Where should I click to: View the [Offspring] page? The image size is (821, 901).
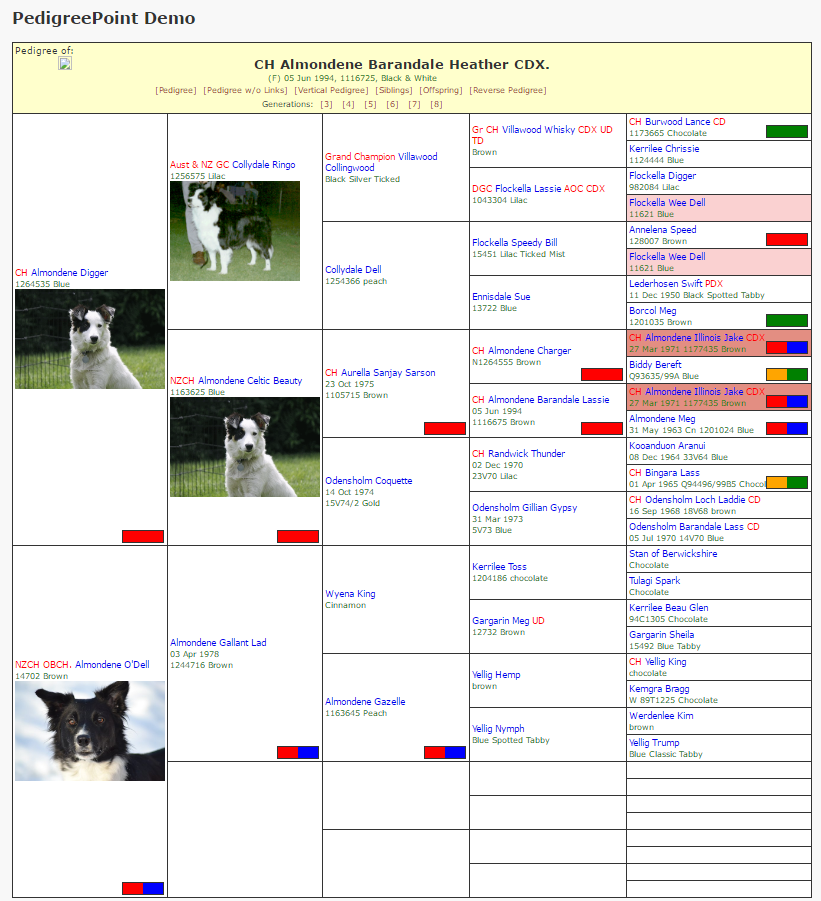[441, 90]
